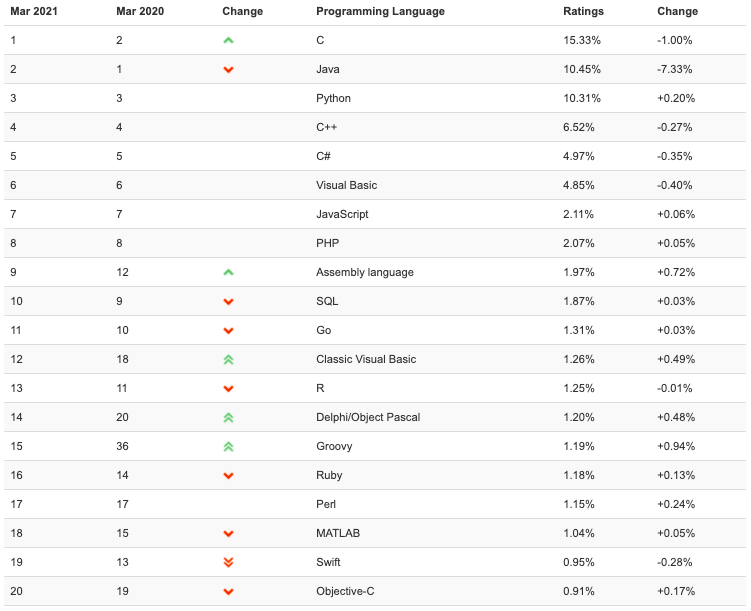
Task: Click double green arrow for Delphi/Object Pascal
Action: point(228,418)
